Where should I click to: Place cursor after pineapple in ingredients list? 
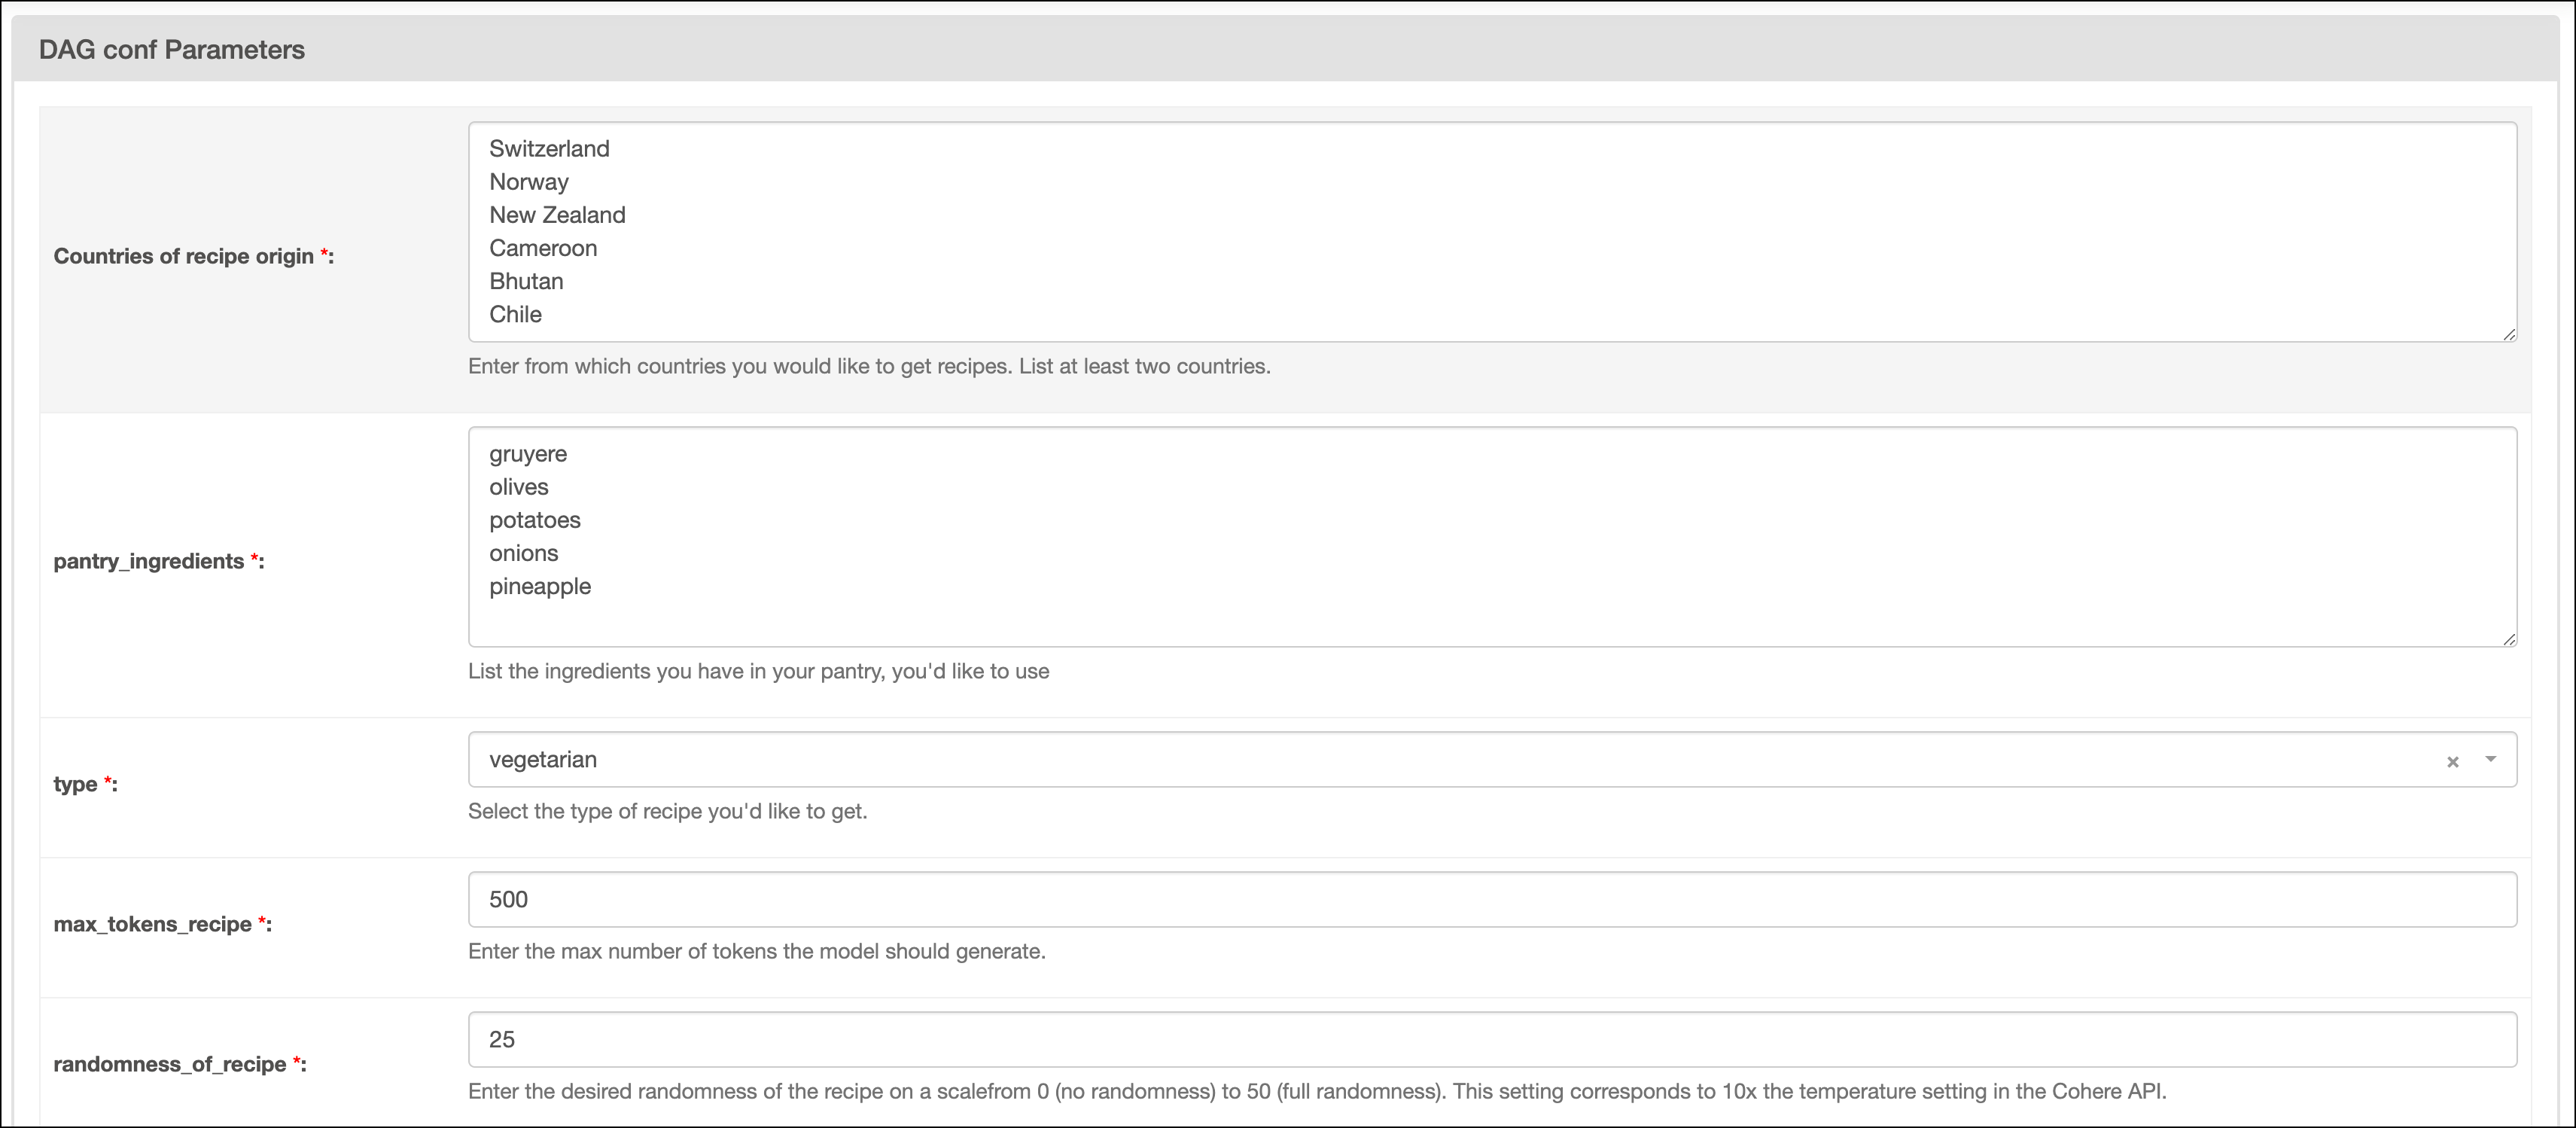click(x=595, y=587)
